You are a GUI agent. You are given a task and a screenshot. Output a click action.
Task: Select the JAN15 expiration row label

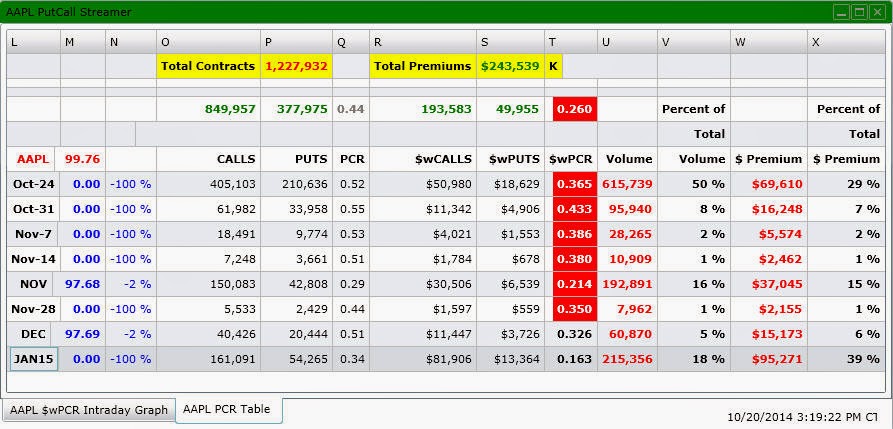click(x=33, y=359)
